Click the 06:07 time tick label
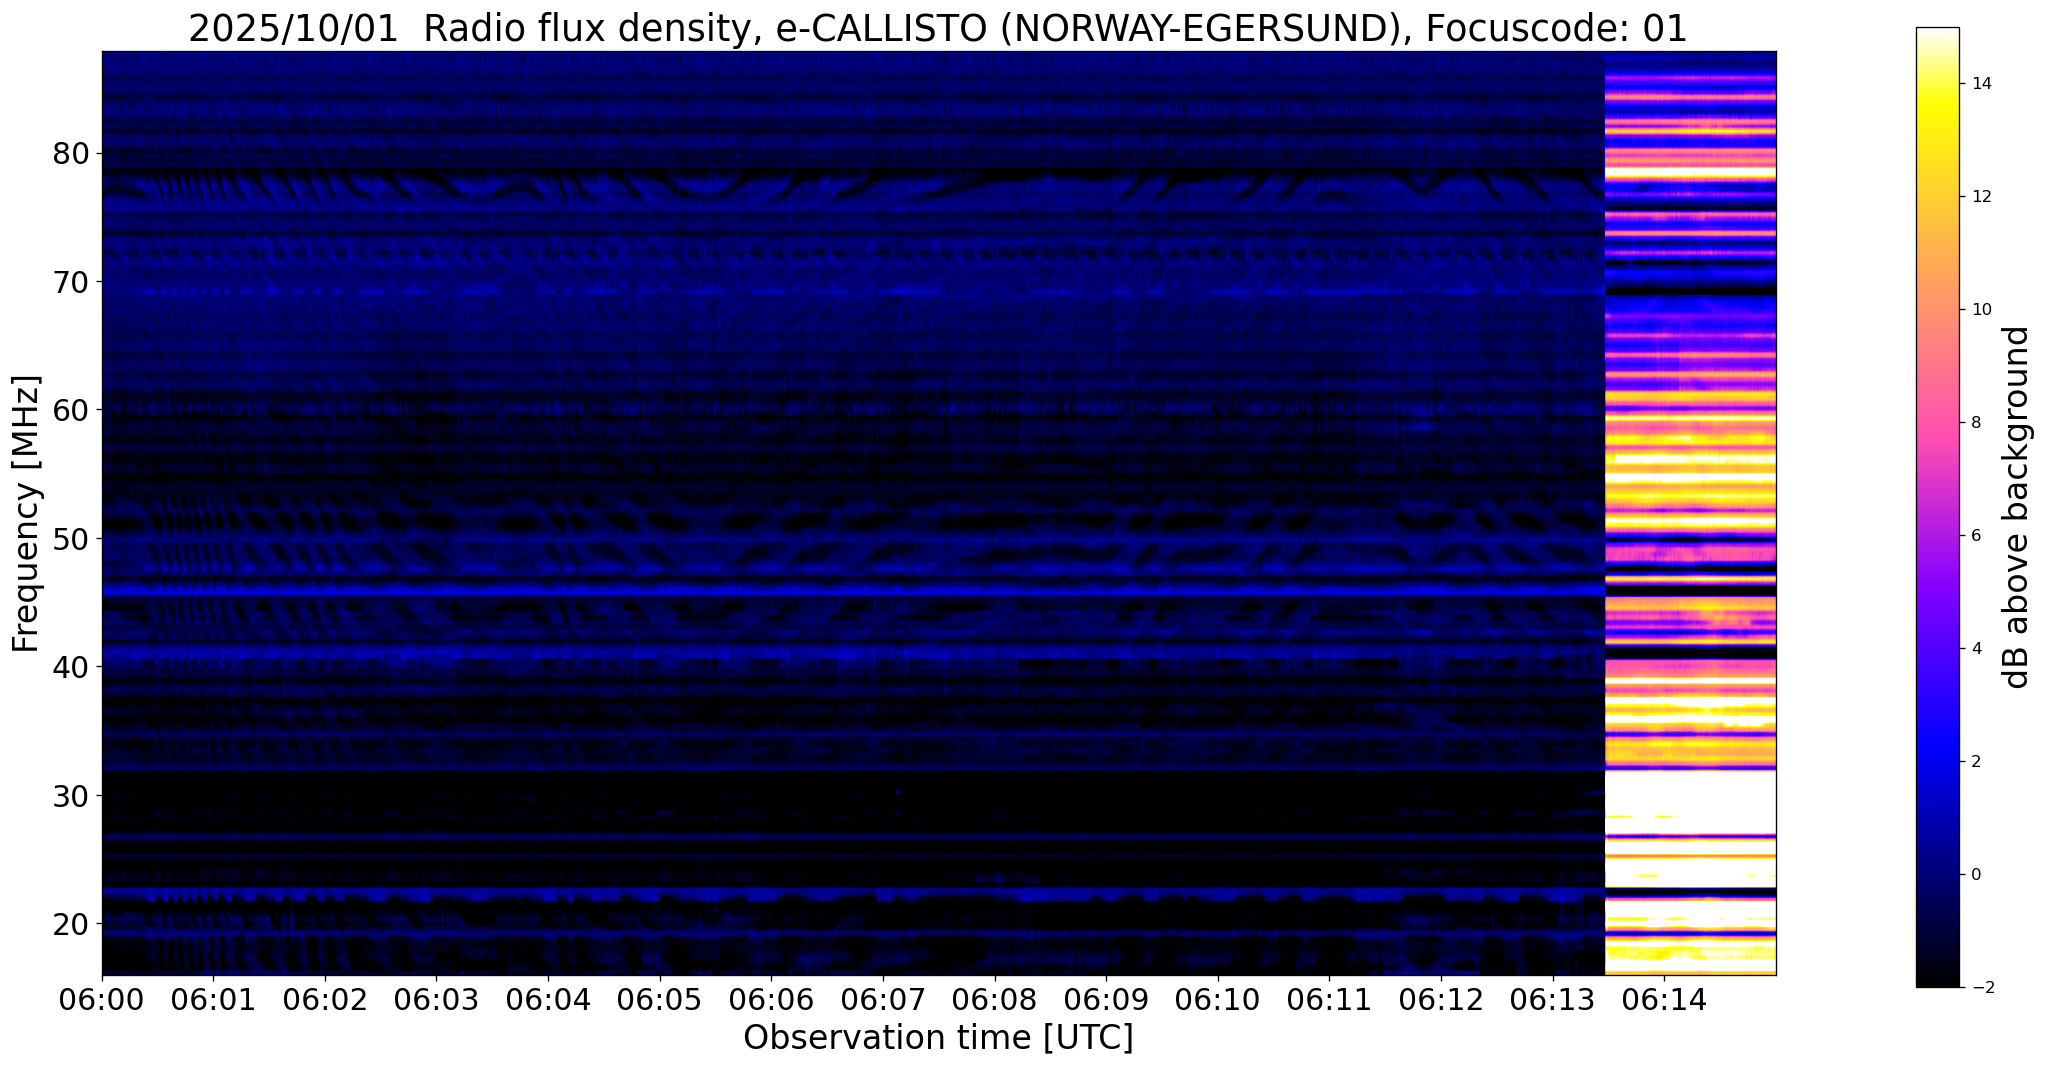This screenshot has height=1067, width=2047. tap(883, 1002)
